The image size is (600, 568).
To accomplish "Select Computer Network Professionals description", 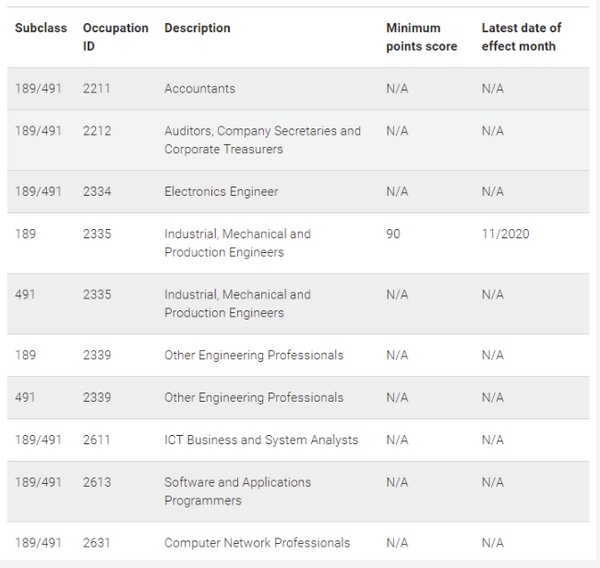I will [257, 543].
